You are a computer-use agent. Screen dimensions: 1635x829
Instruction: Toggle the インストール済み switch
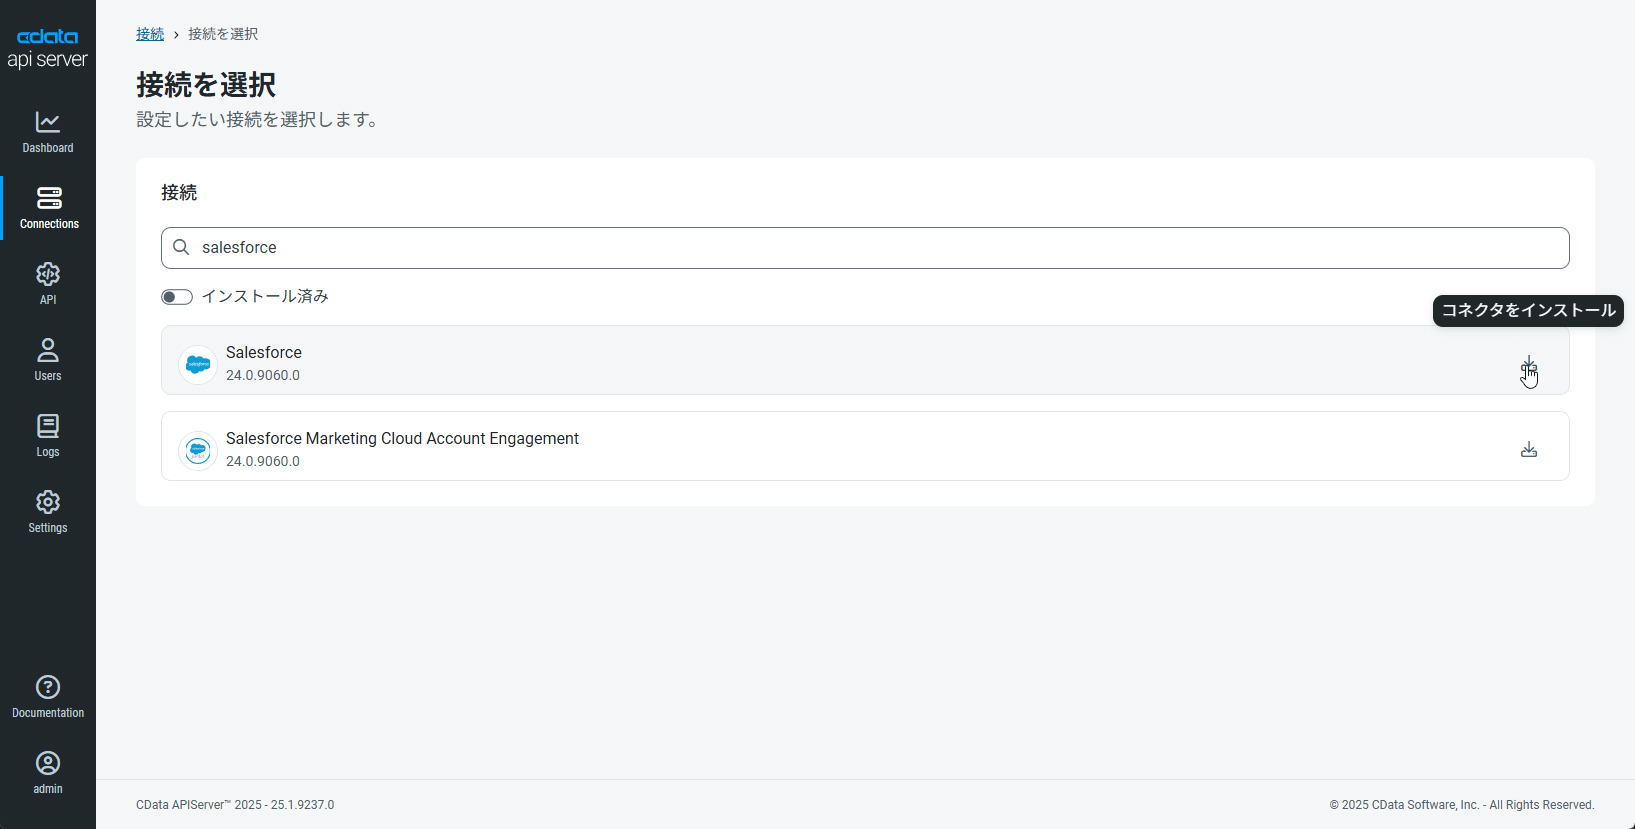click(x=177, y=297)
